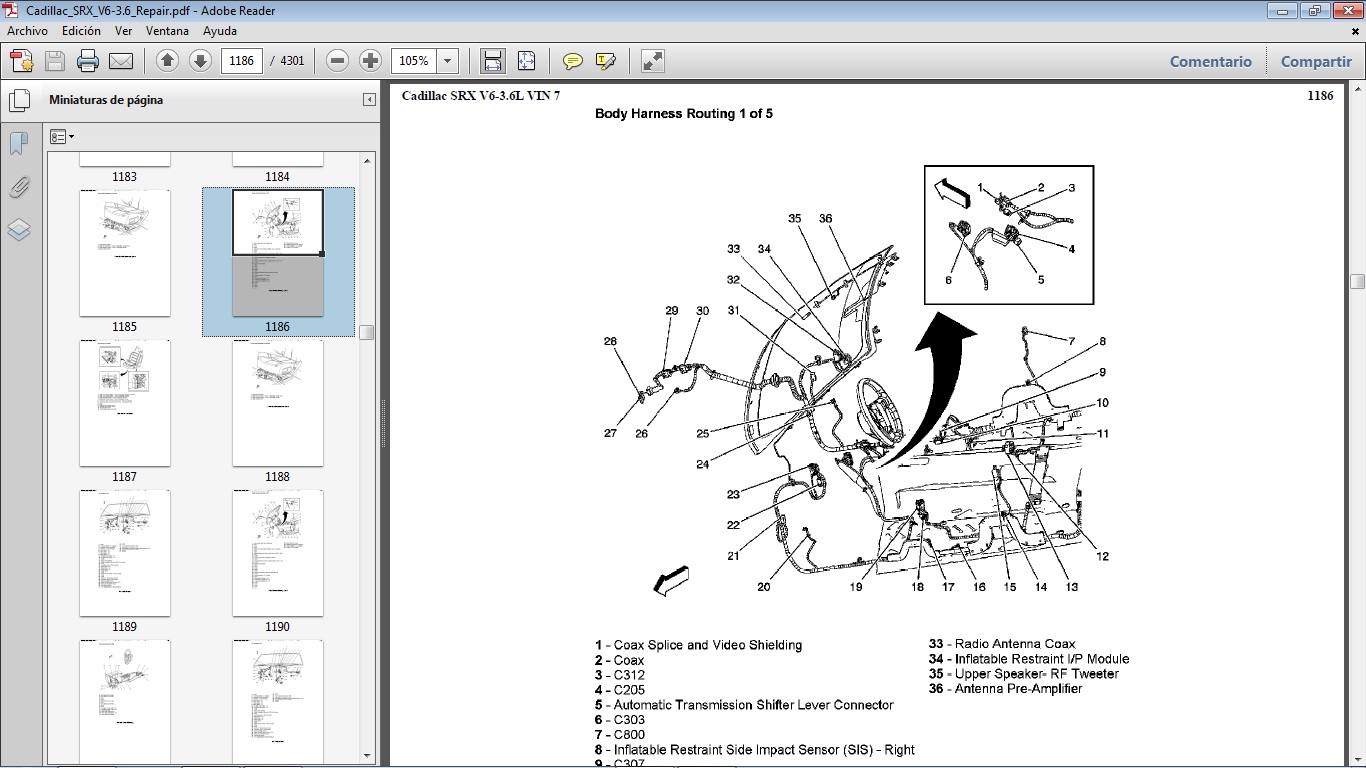Screen dimensions: 1366x768
Task: Open the Archivo menu
Action: pos(27,31)
